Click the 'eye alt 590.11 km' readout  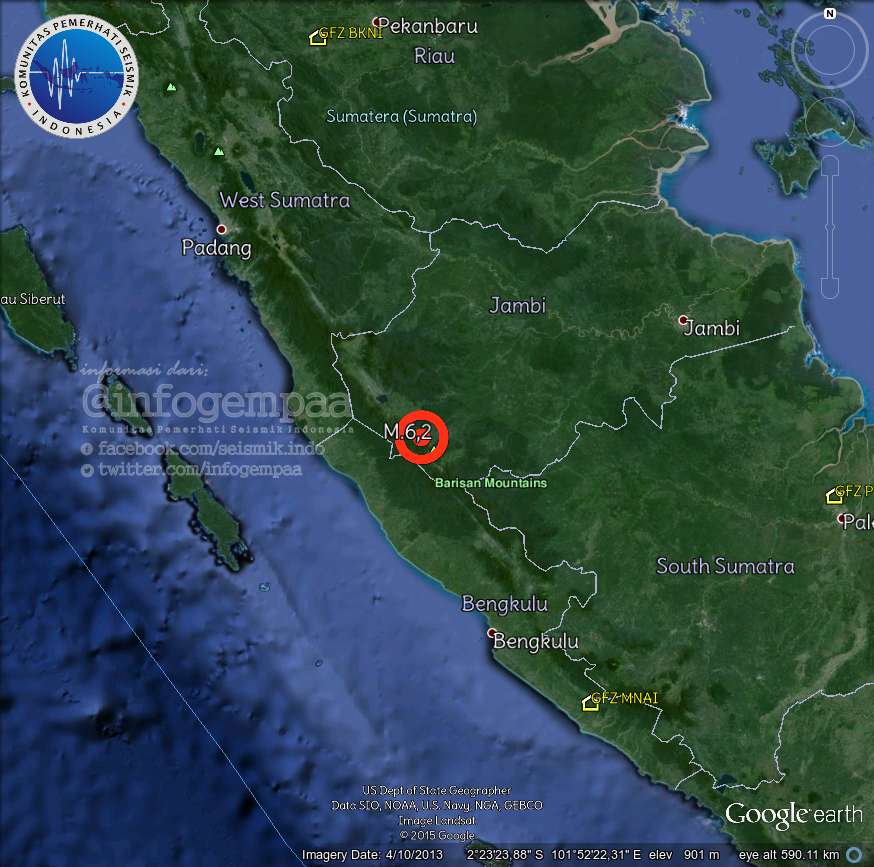pos(789,855)
